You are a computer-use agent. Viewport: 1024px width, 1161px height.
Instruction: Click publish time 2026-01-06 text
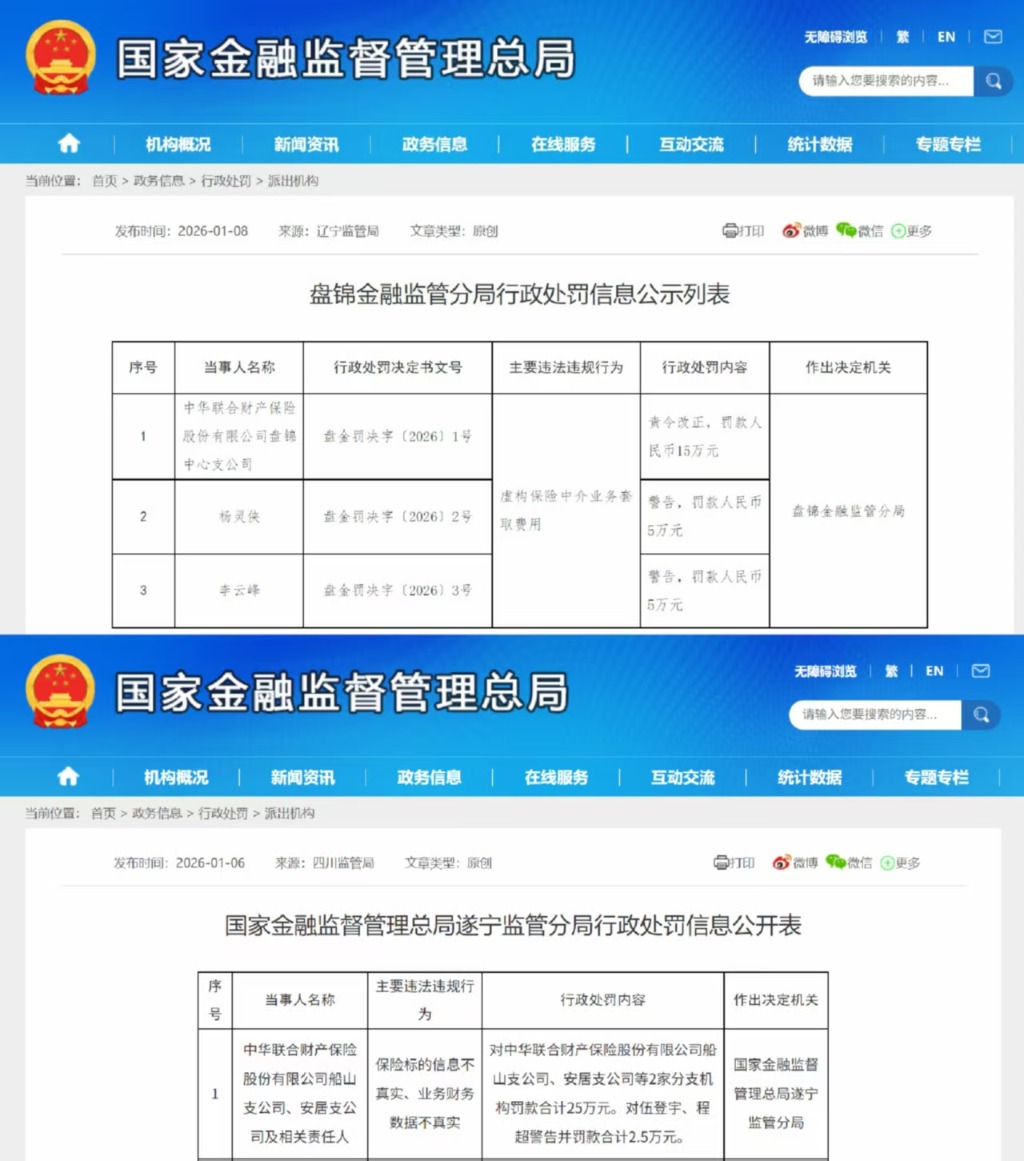(x=210, y=863)
